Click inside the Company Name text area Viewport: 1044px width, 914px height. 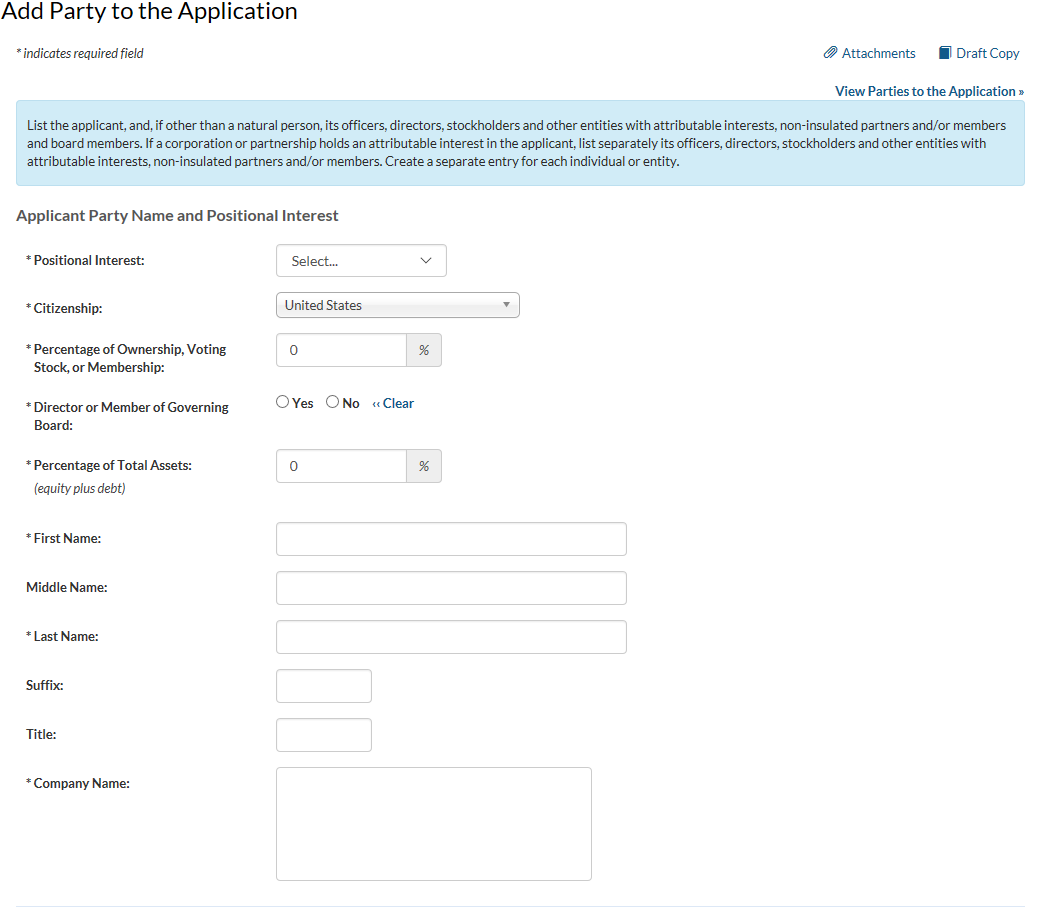434,824
